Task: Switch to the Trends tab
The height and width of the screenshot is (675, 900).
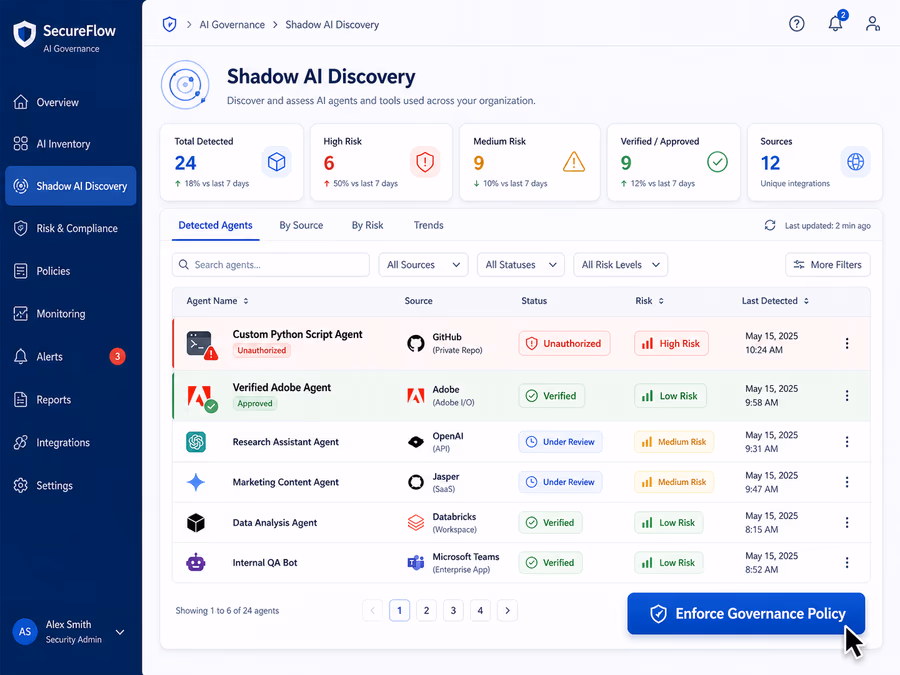Action: (428, 225)
